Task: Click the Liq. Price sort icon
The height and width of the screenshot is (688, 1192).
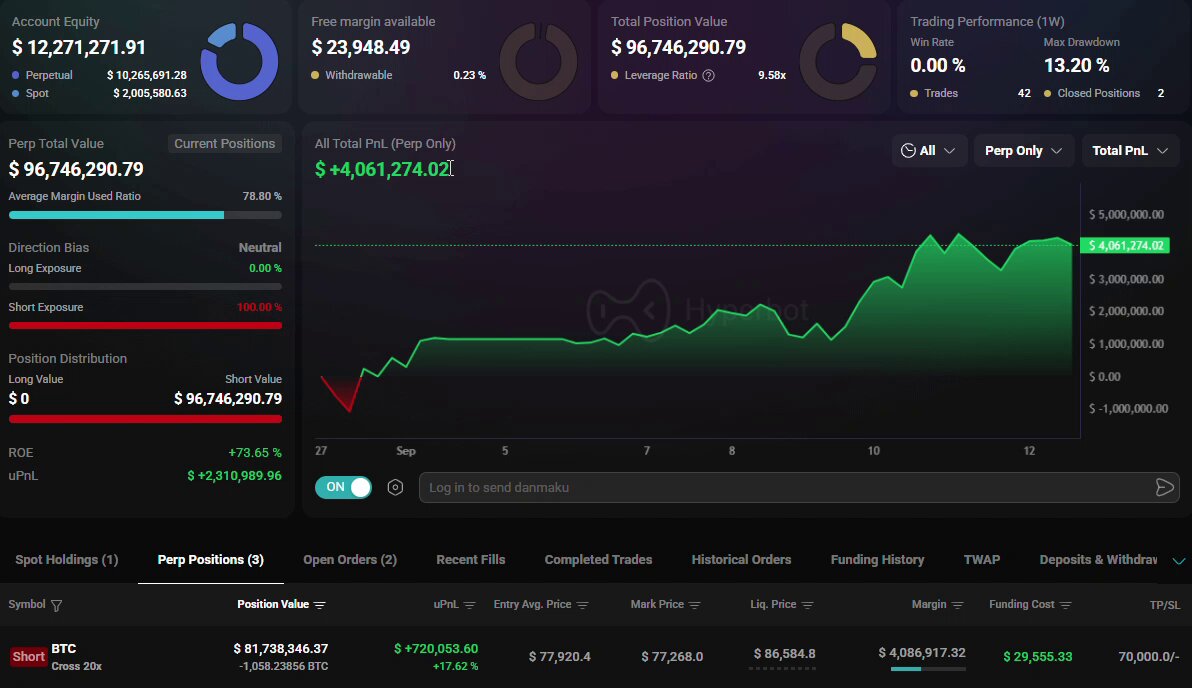Action: pyautogui.click(x=807, y=605)
